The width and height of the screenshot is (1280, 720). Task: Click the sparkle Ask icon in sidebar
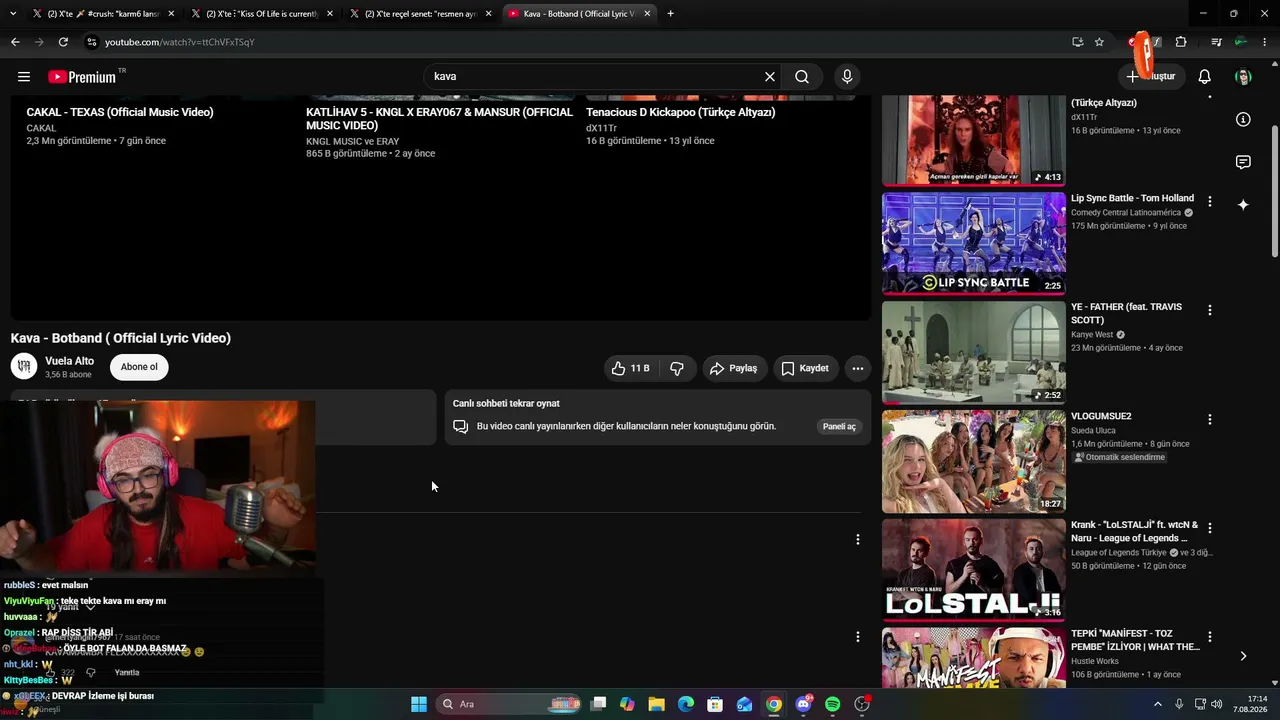(x=1243, y=205)
